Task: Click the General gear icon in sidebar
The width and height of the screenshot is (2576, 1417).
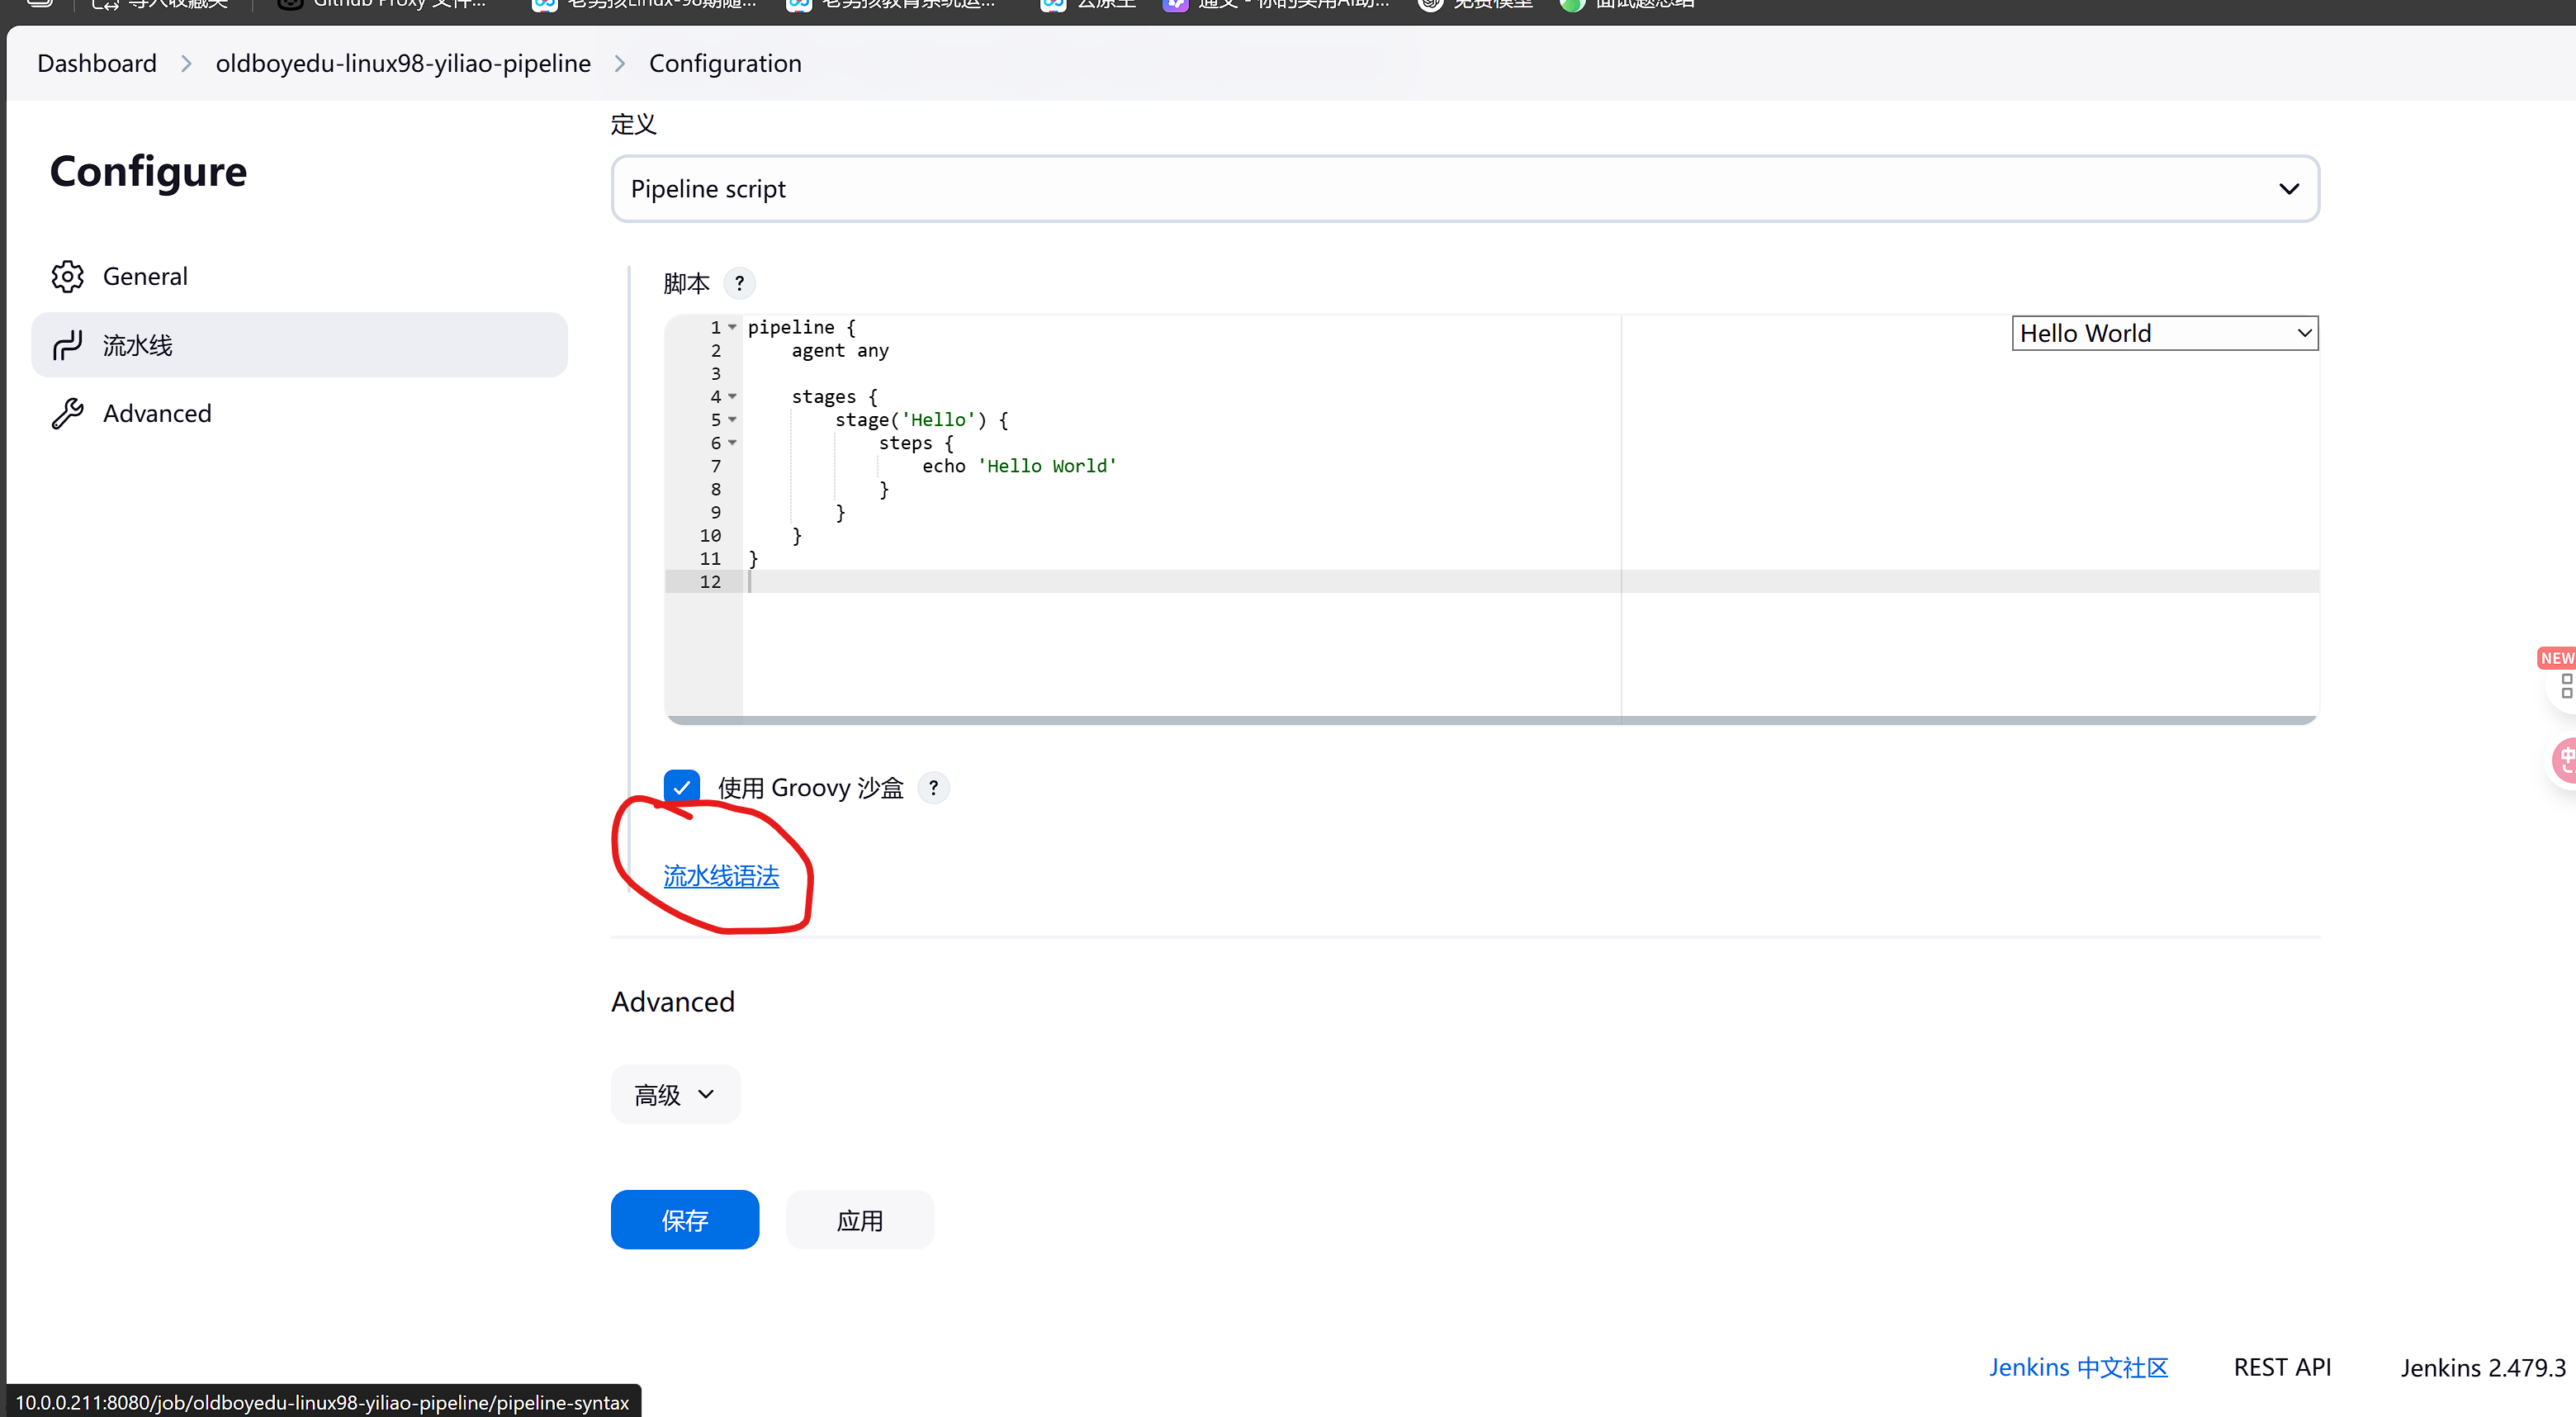Action: [67, 276]
